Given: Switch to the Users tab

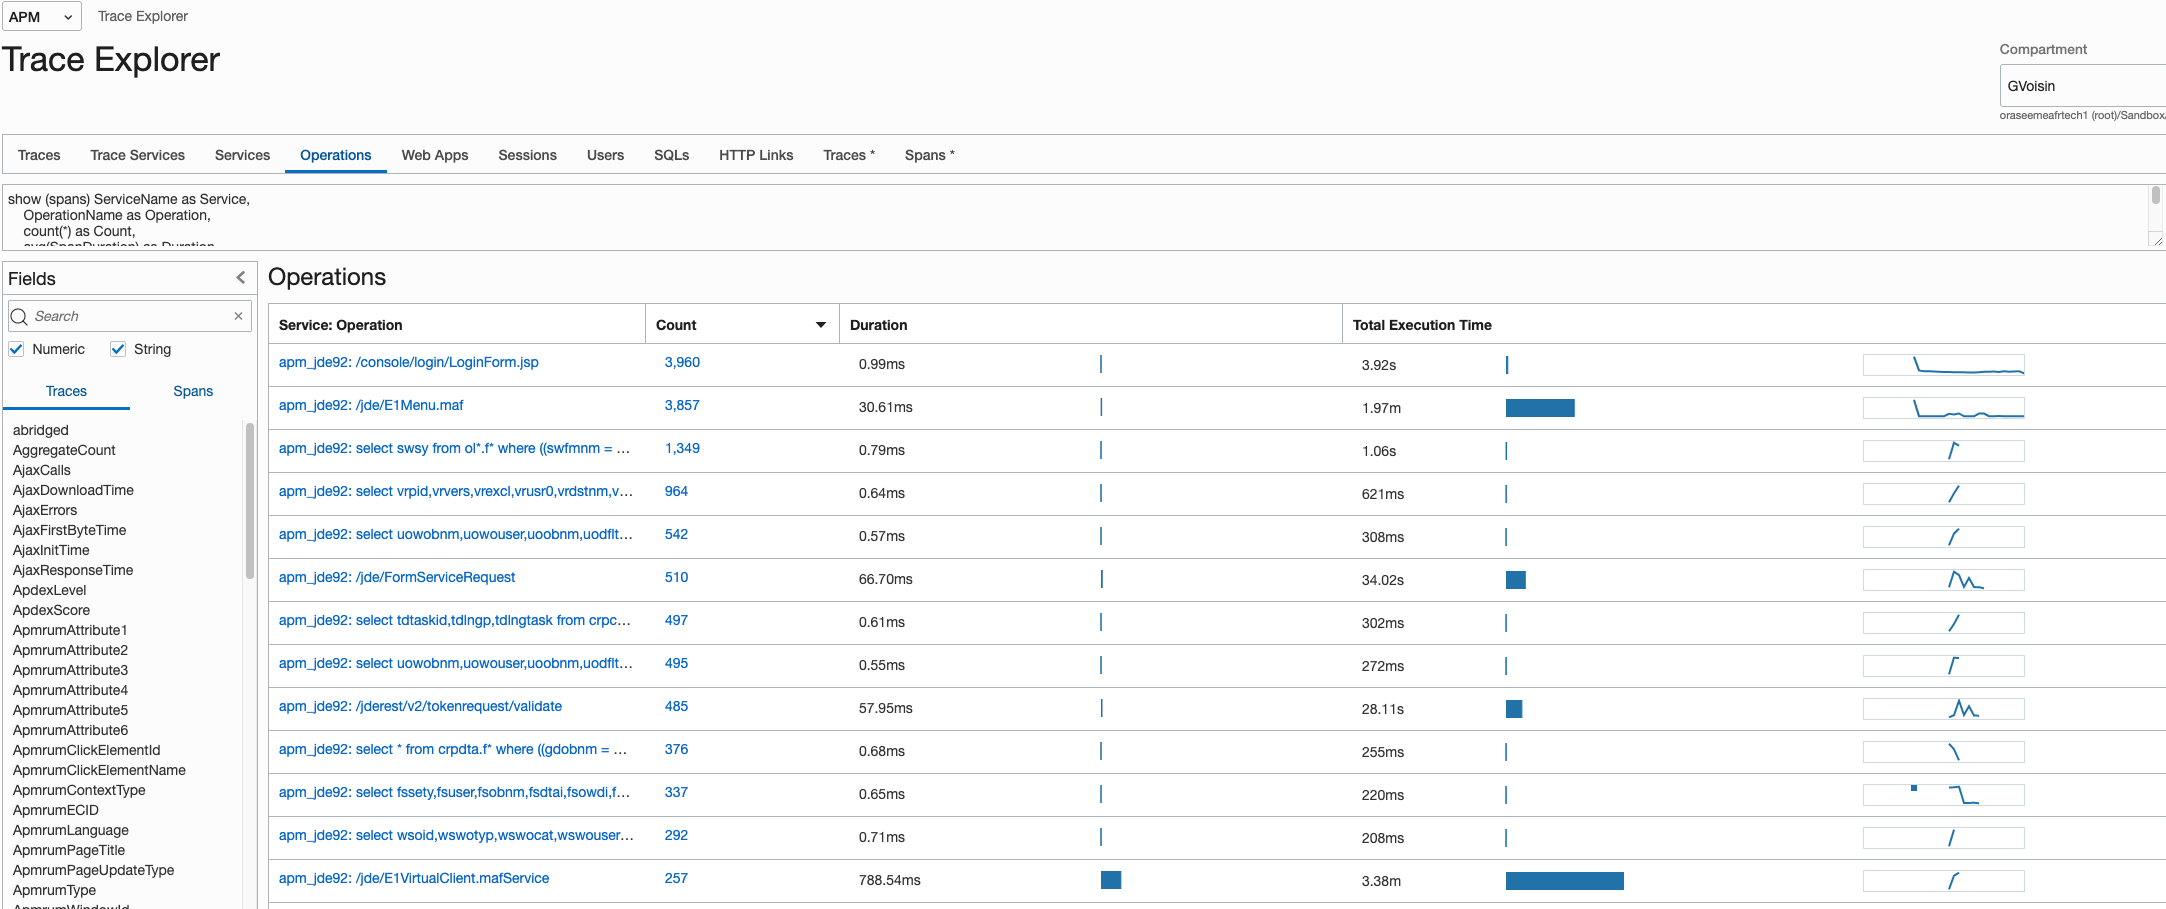Looking at the screenshot, I should (605, 155).
